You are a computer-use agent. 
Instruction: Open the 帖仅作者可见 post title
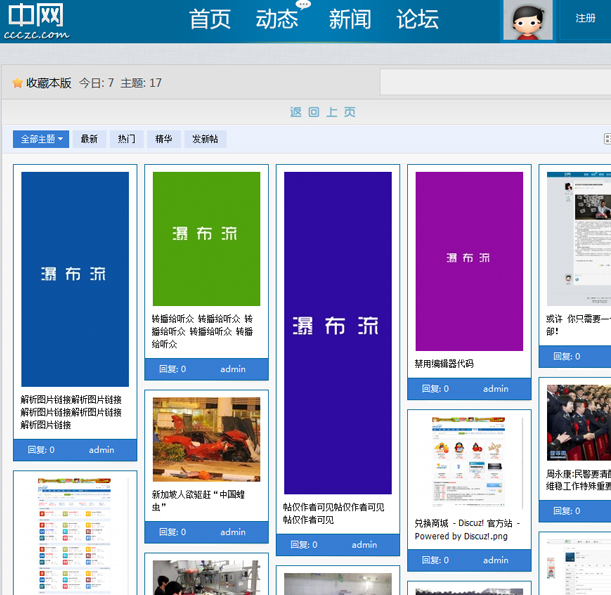[x=334, y=513]
